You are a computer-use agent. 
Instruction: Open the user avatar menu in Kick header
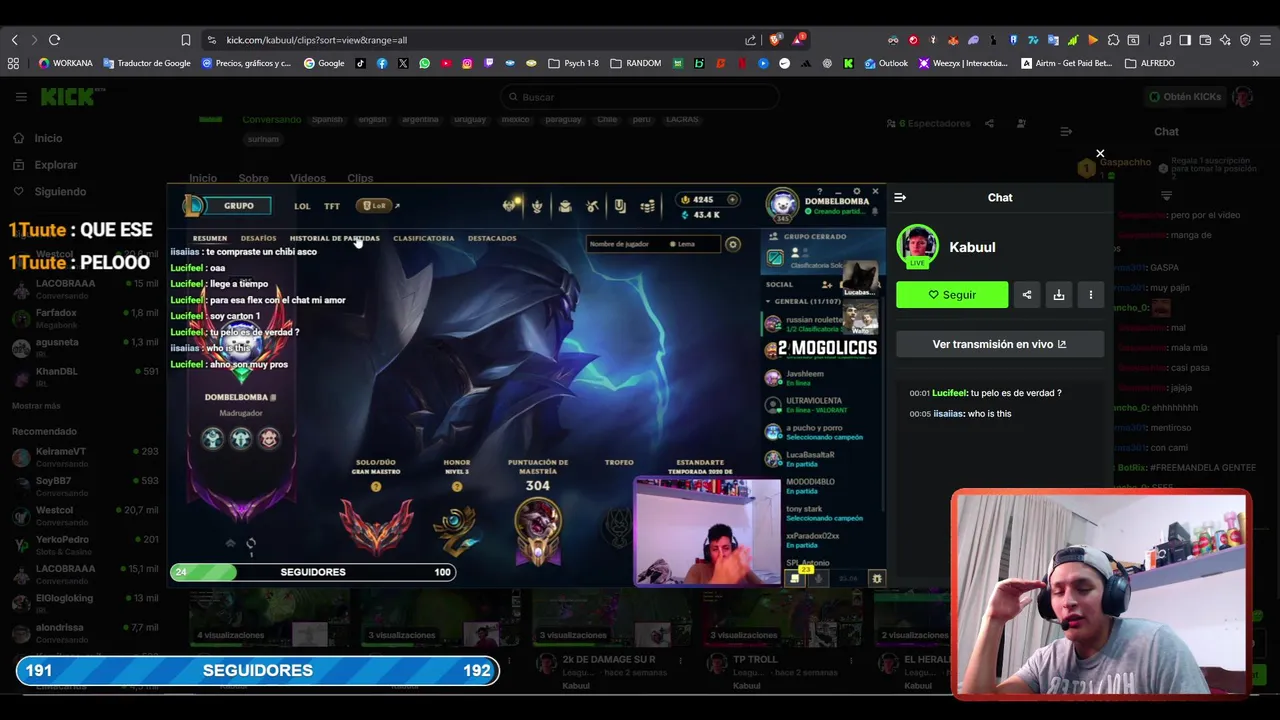tap(1243, 97)
